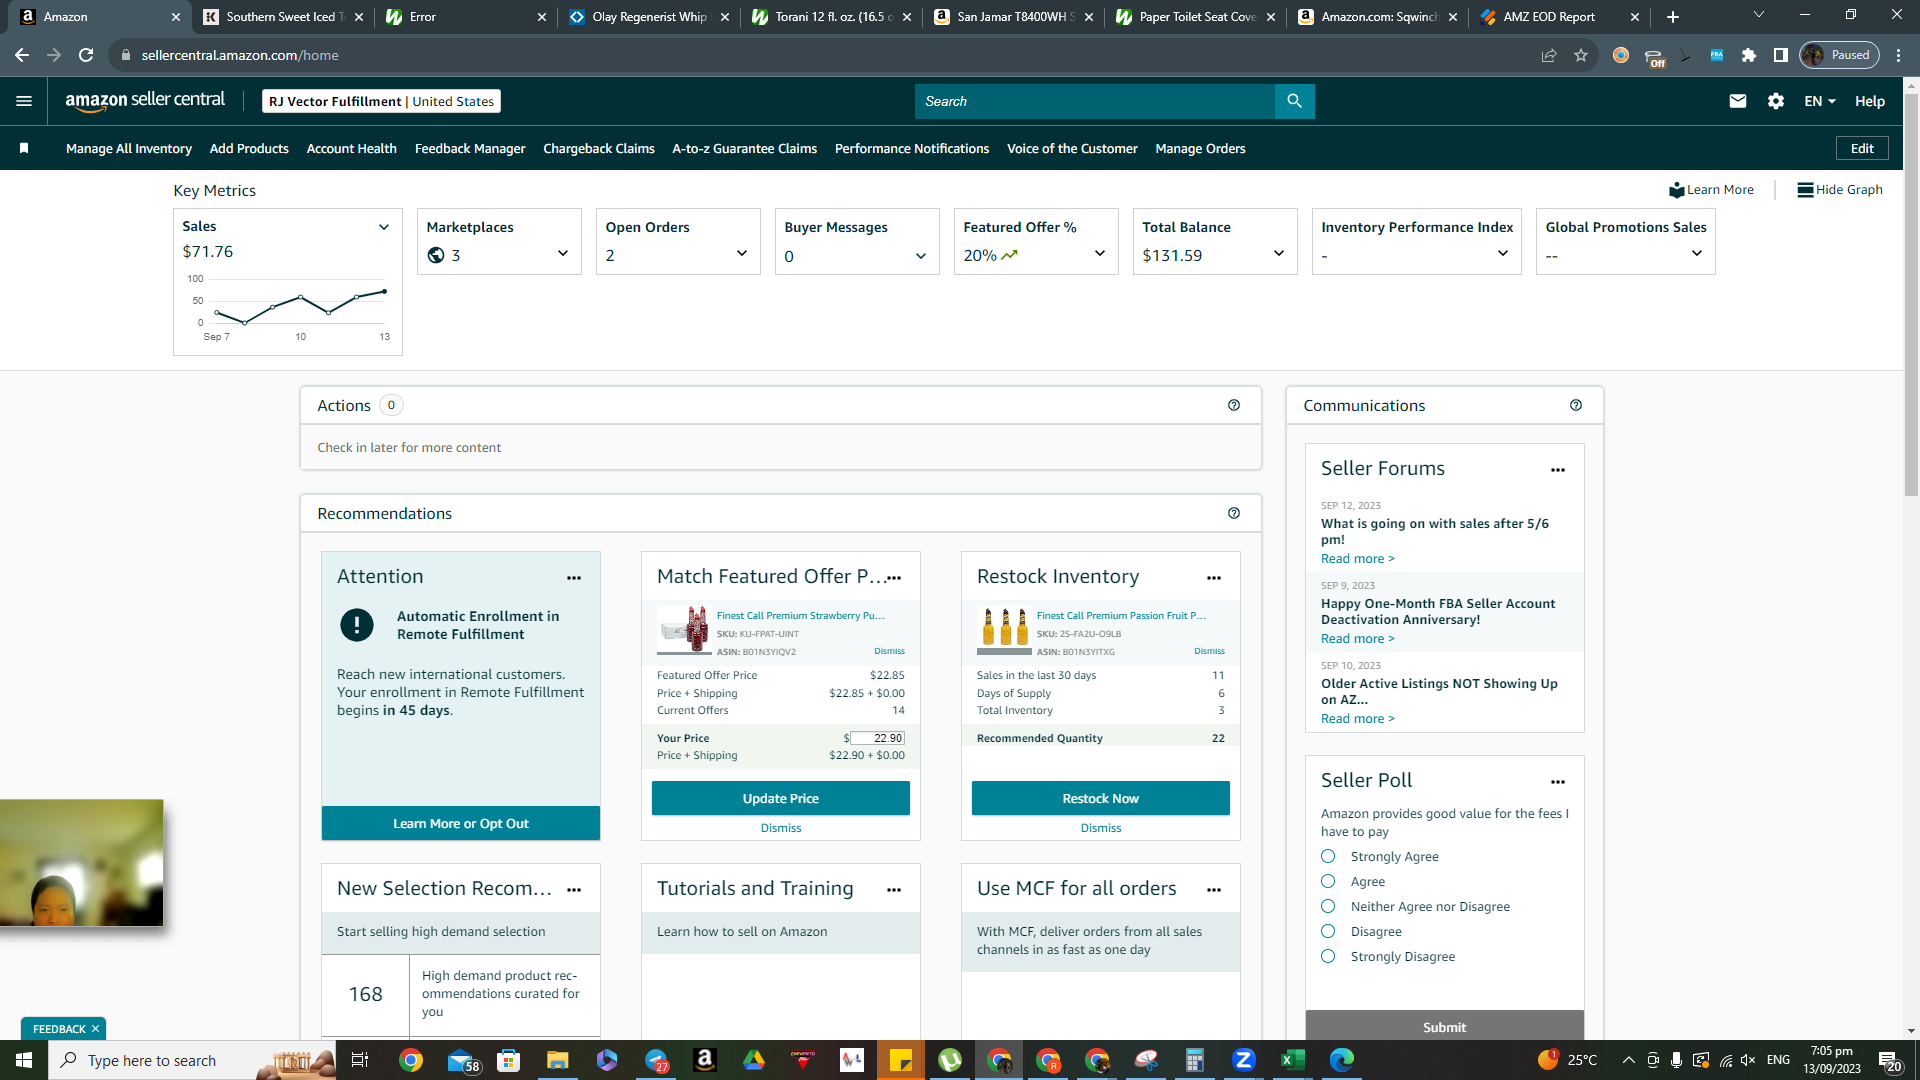This screenshot has width=1920, height=1080.
Task: Open the Seller Forums options menu
Action: 1558,470
